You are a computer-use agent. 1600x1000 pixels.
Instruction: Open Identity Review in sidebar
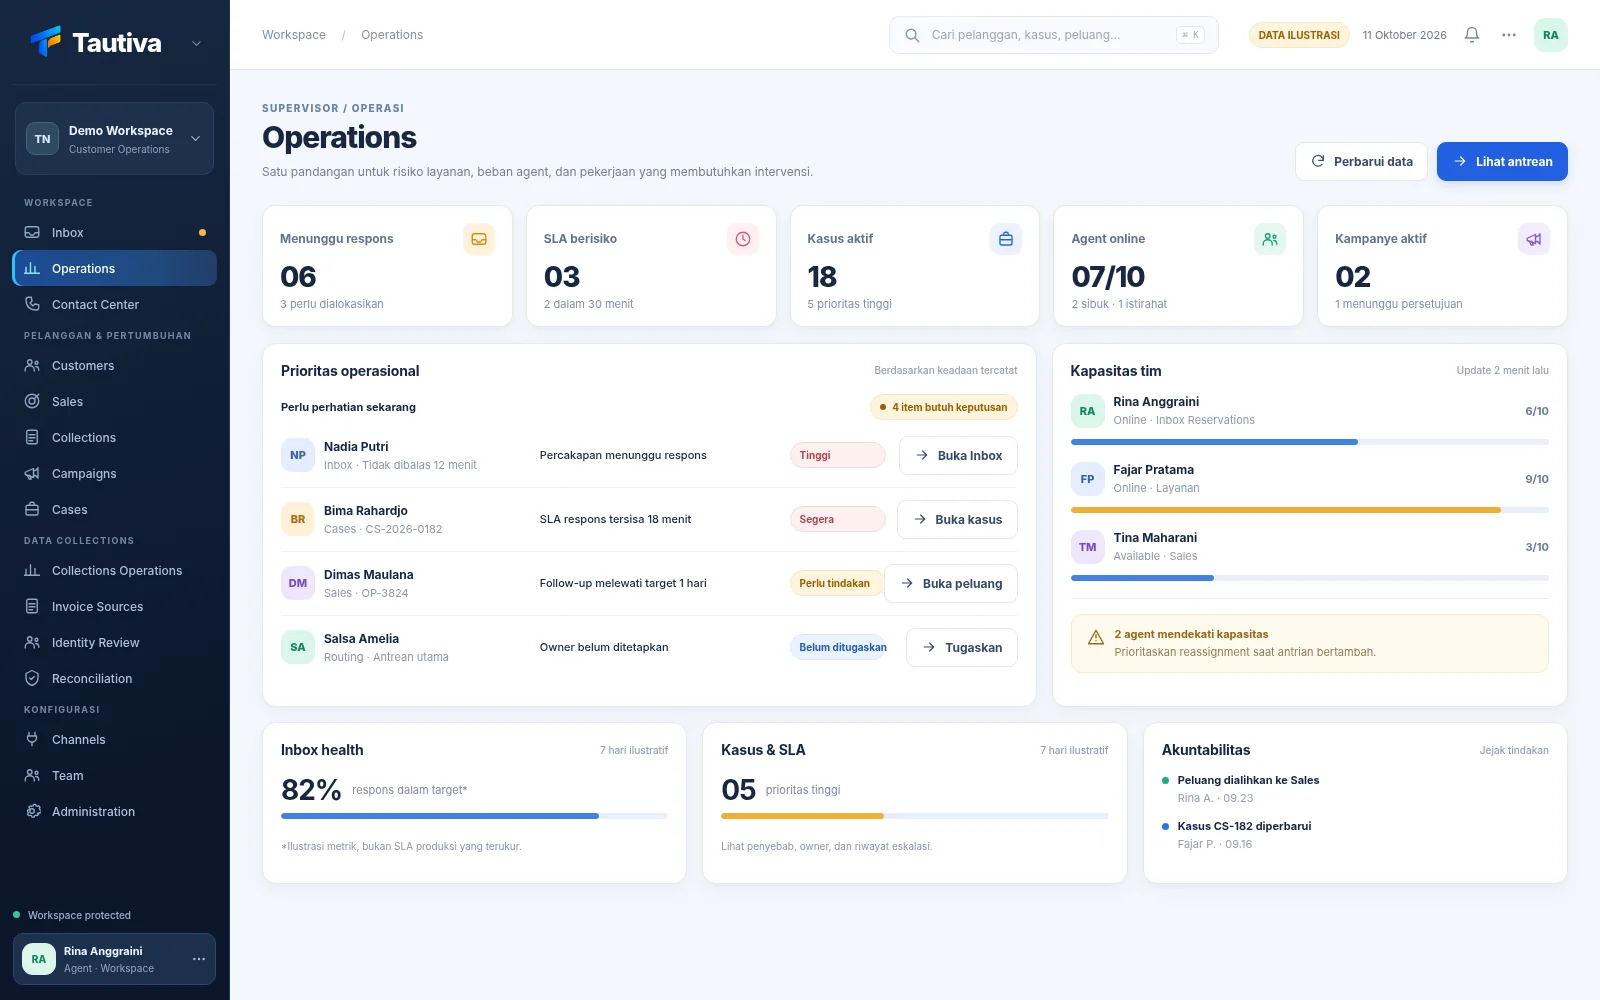pos(114,642)
